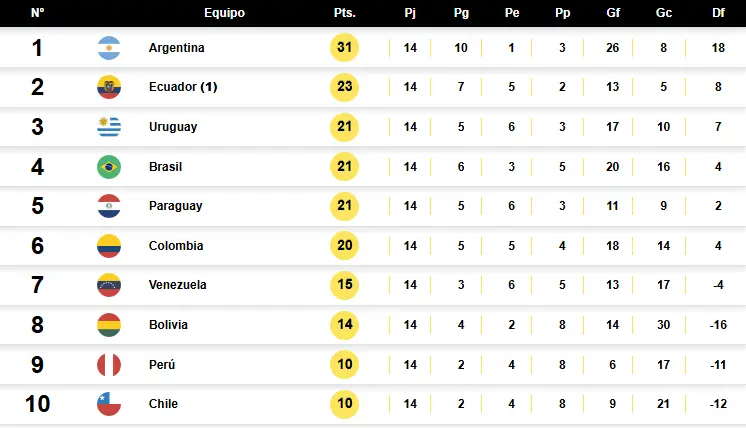Select the Paraguay flag icon
This screenshot has width=746, height=428.
point(109,206)
